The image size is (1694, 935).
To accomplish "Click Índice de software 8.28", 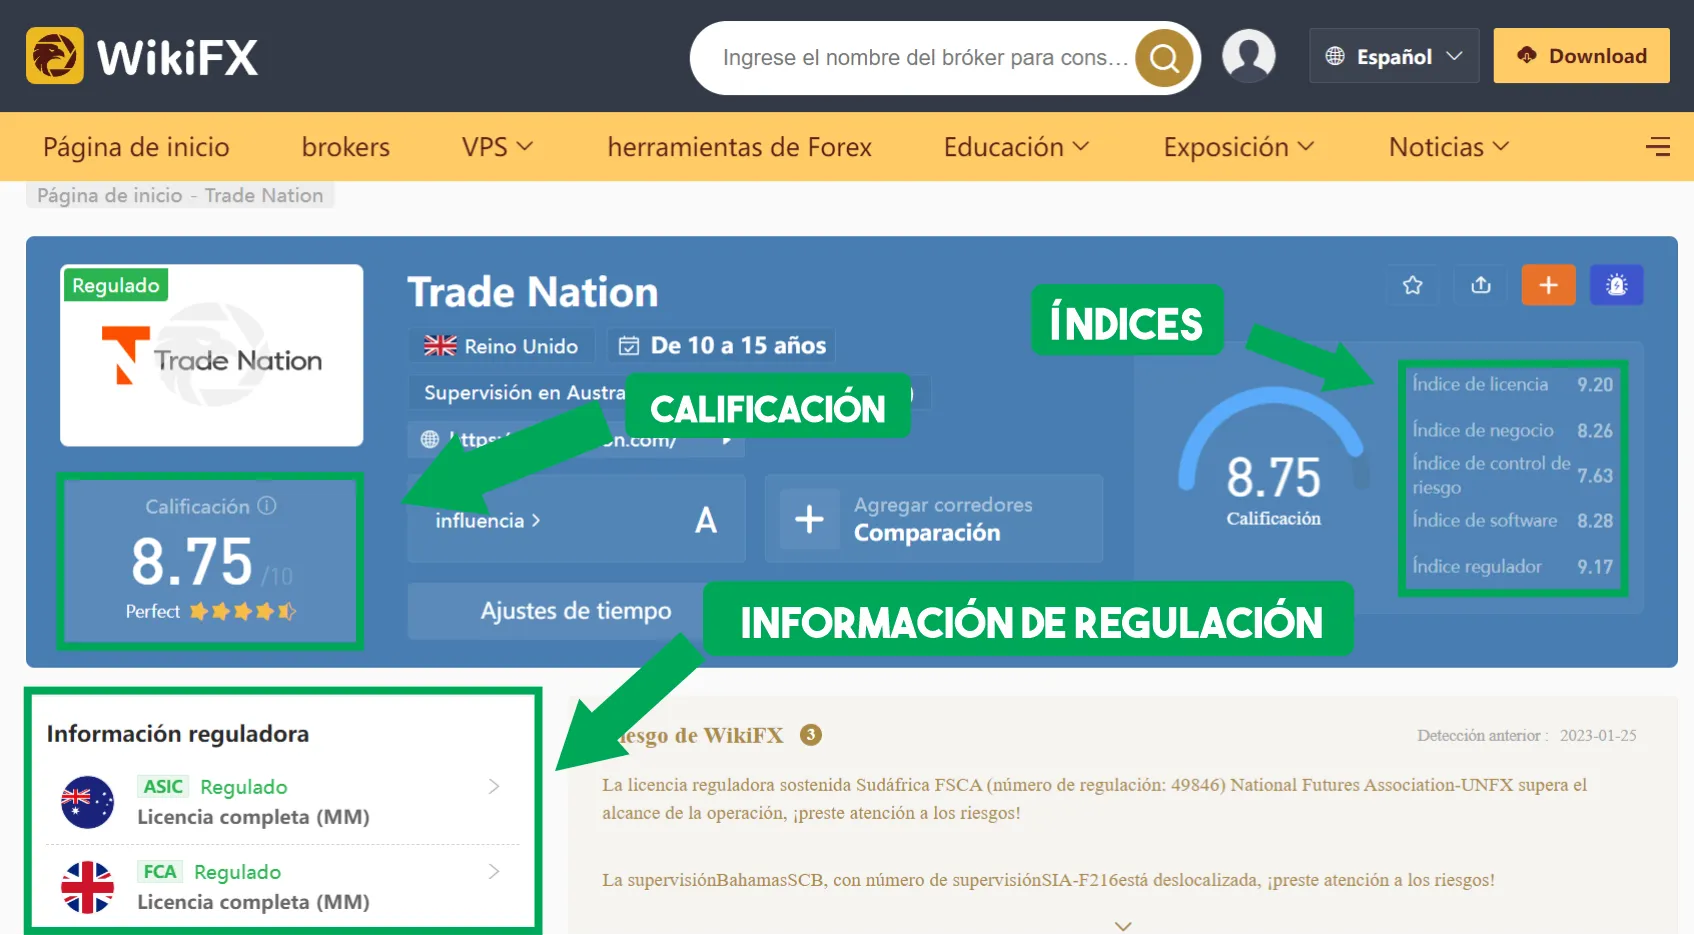I will coord(1512,520).
